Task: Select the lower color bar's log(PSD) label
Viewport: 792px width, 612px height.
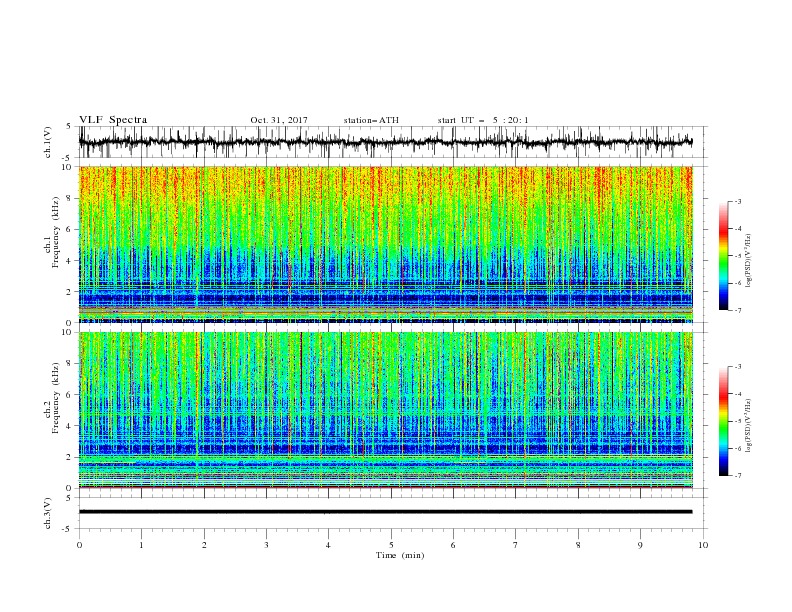Action: [x=749, y=426]
